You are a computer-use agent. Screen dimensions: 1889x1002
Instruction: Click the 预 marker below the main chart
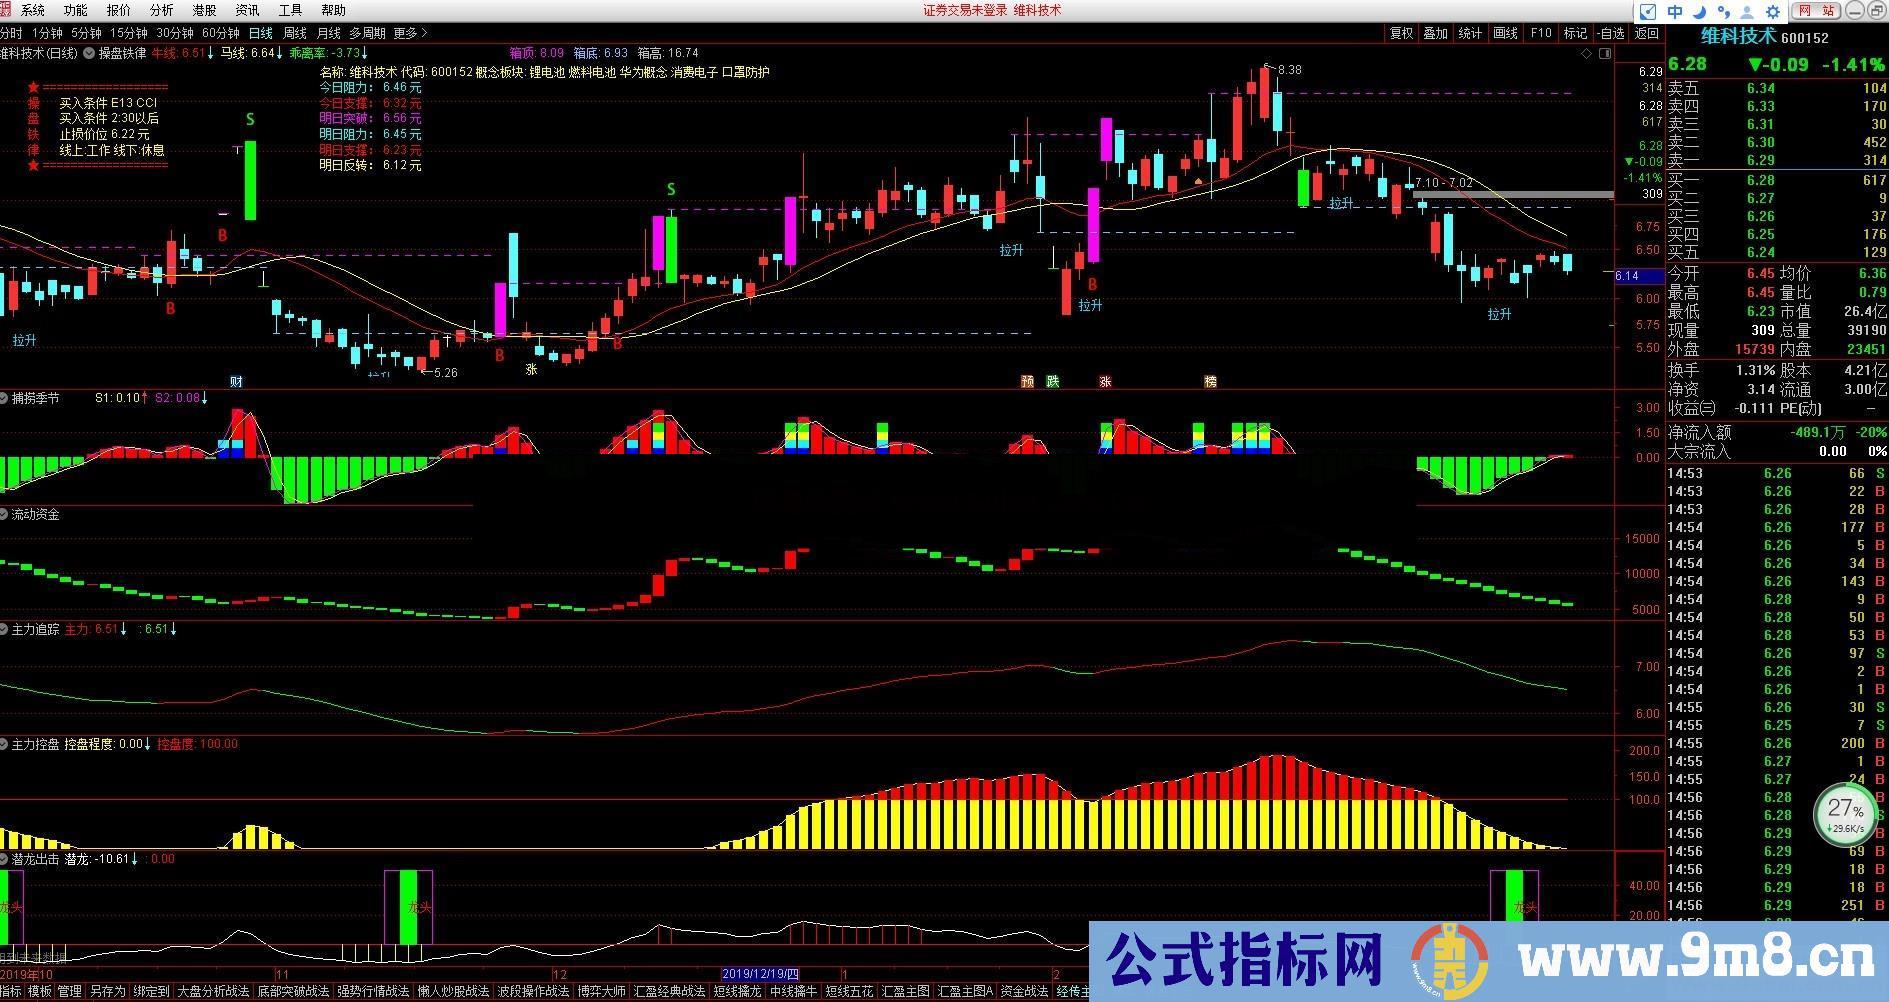[1027, 381]
